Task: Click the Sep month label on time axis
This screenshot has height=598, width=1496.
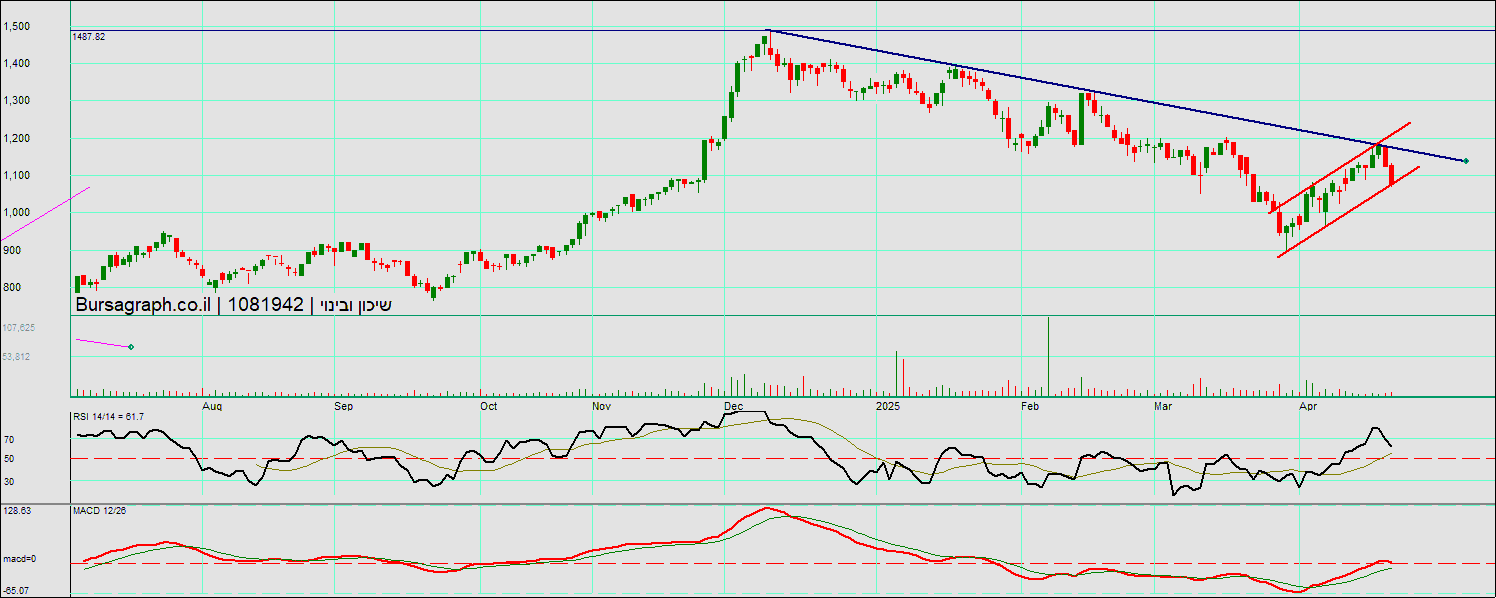Action: pyautogui.click(x=343, y=407)
